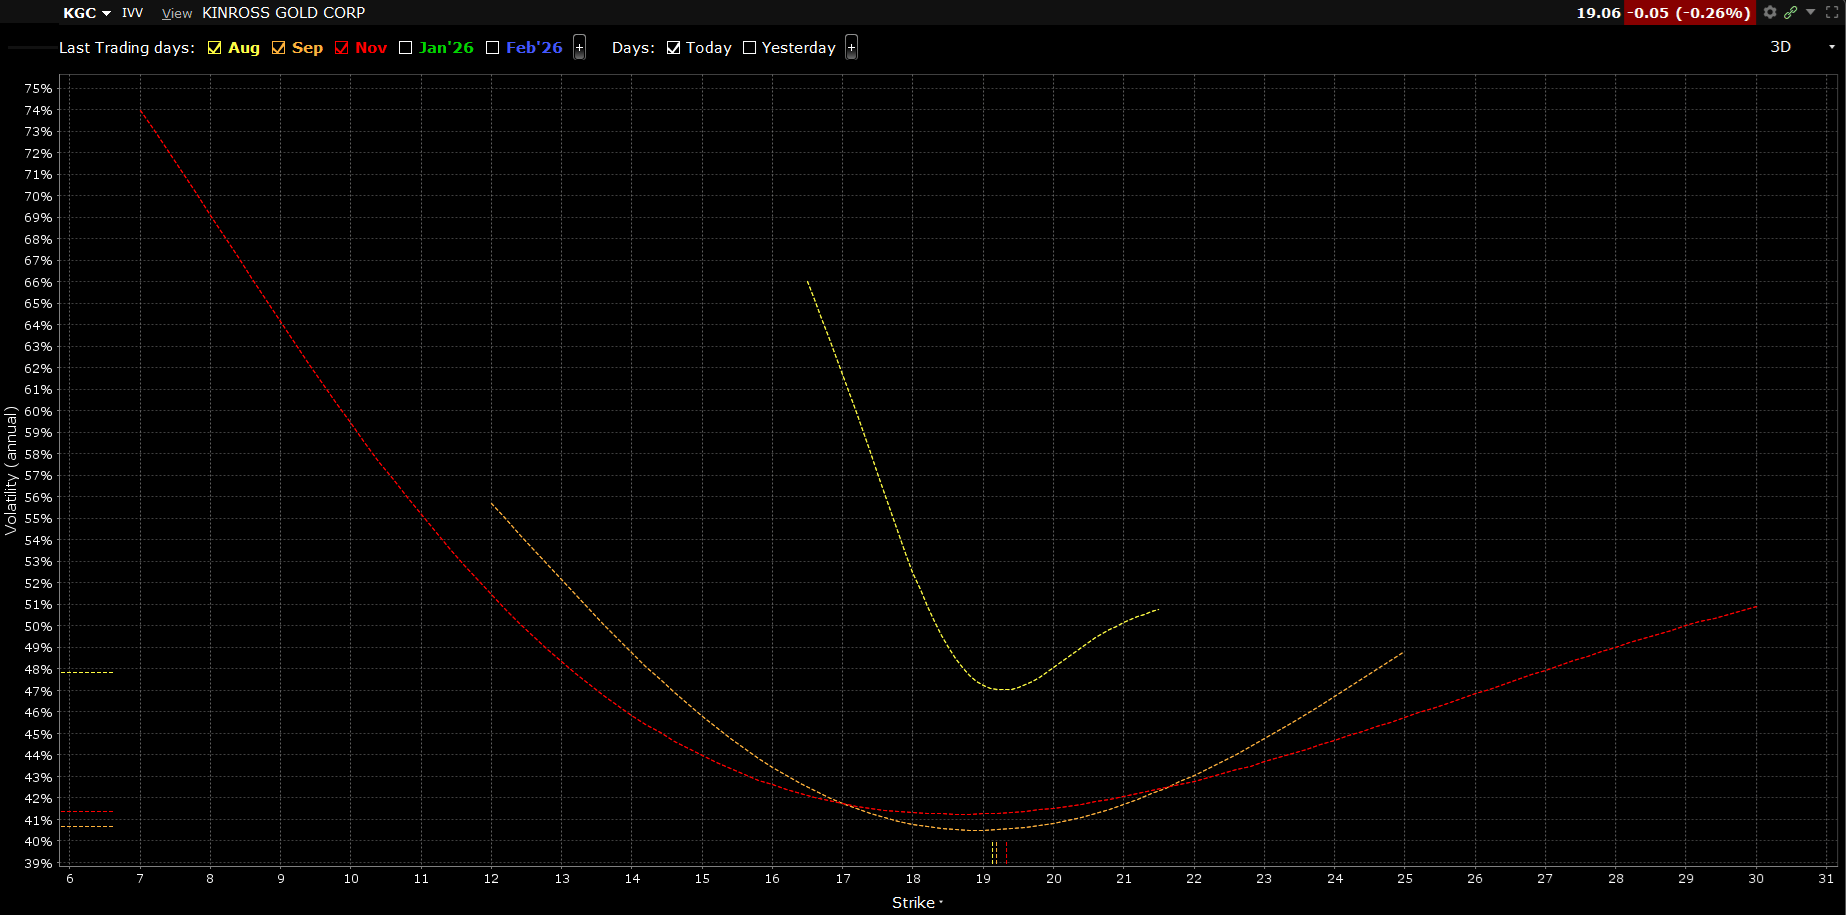Click strike 25 on the x-axis

click(x=1405, y=879)
